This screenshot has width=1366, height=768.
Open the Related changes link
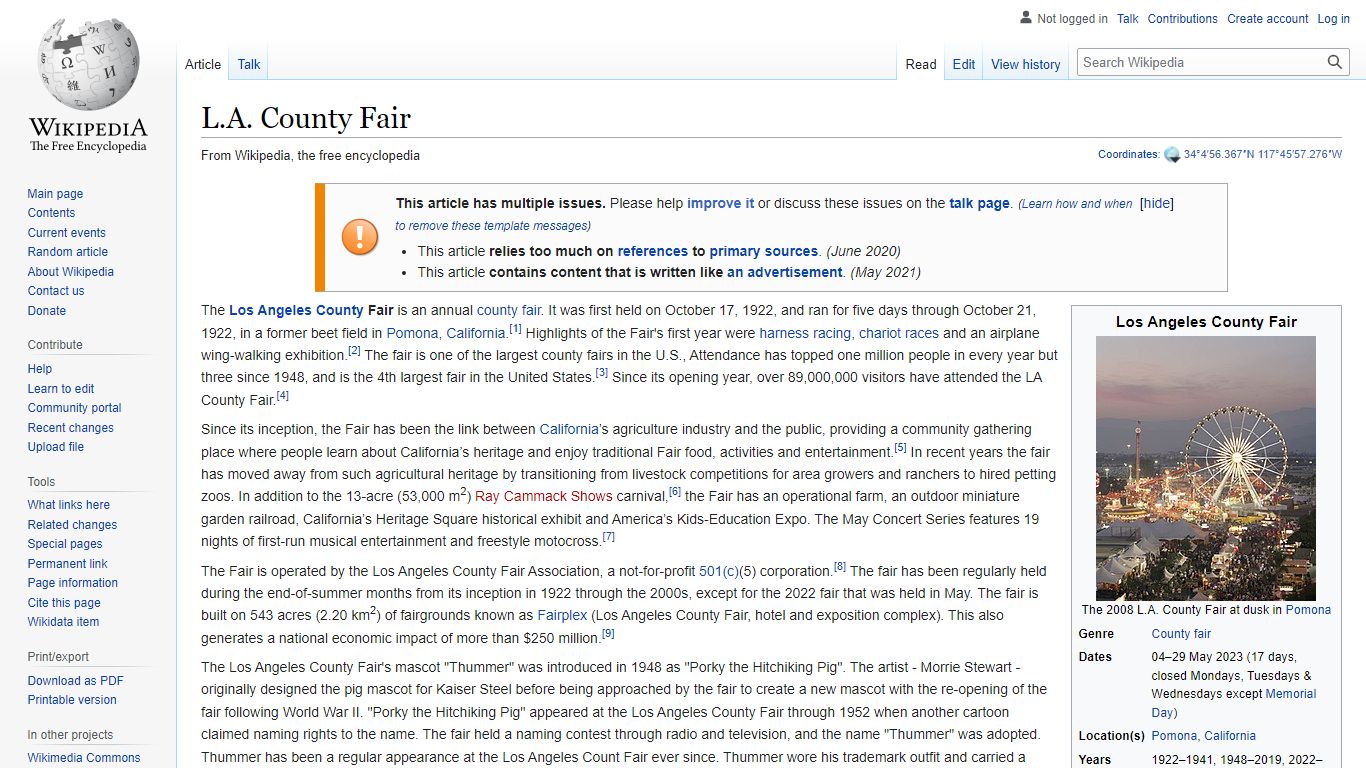tap(72, 525)
